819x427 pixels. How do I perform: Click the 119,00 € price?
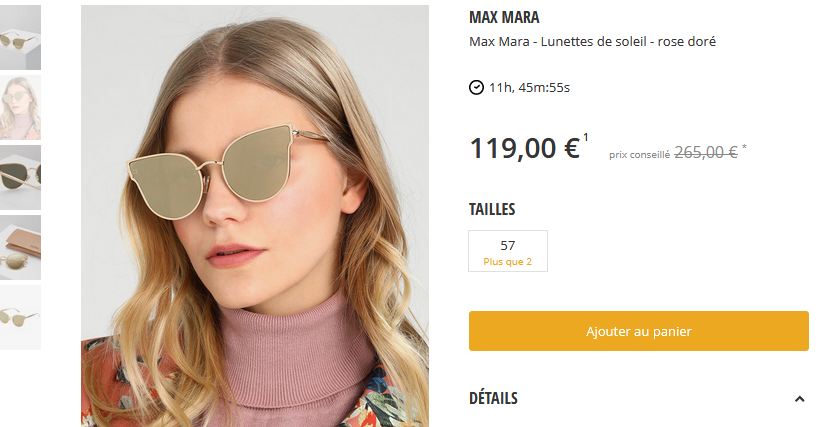(524, 148)
